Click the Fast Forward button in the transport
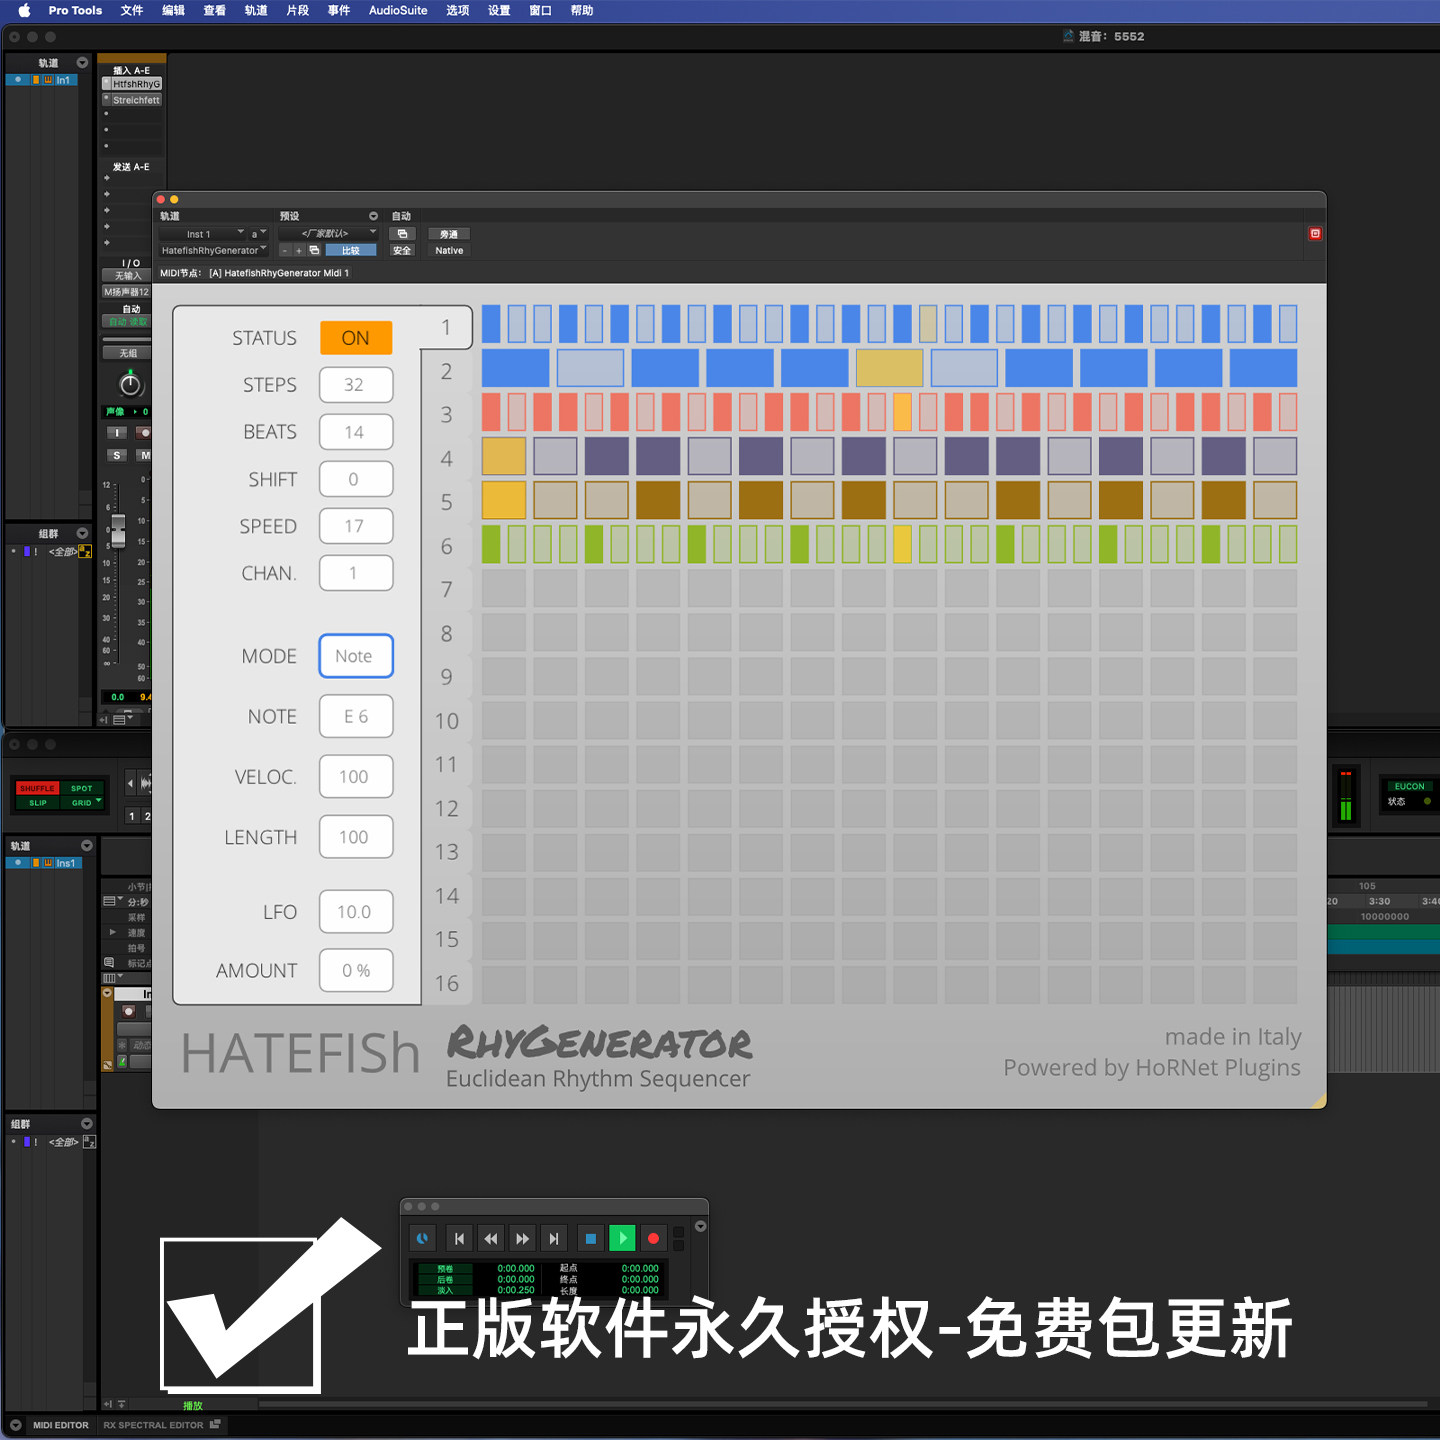1440x1440 pixels. coord(522,1238)
